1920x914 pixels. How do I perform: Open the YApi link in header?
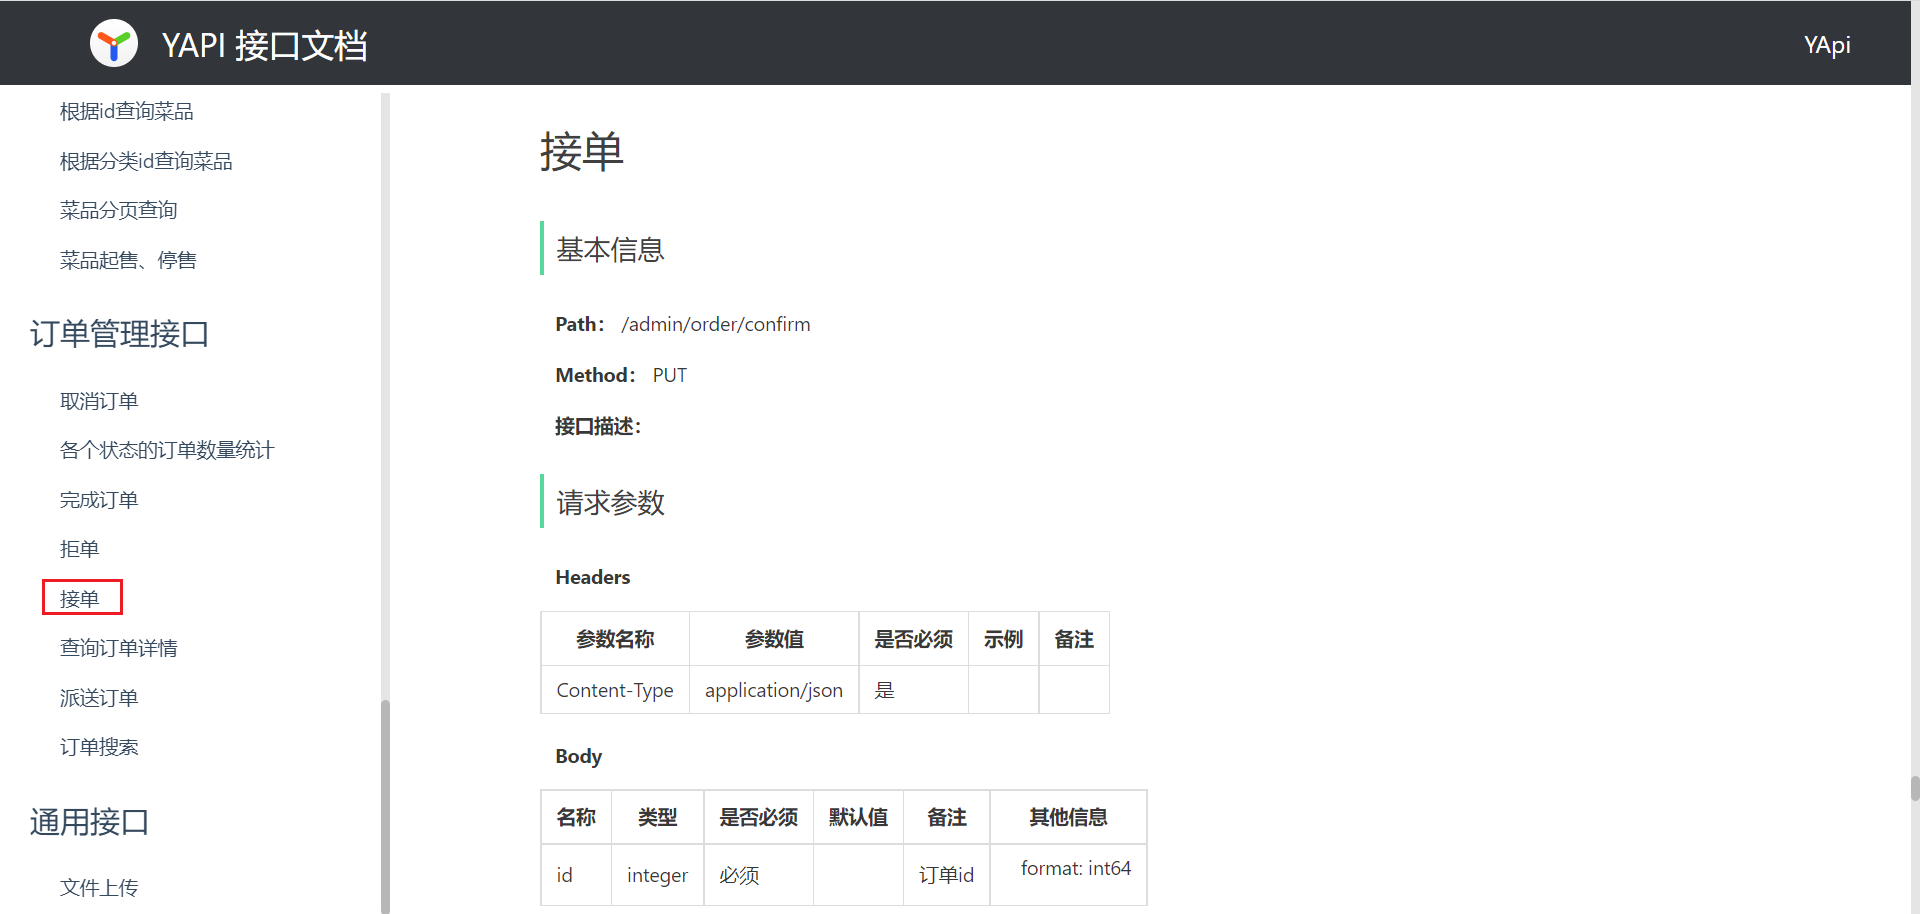[1826, 45]
